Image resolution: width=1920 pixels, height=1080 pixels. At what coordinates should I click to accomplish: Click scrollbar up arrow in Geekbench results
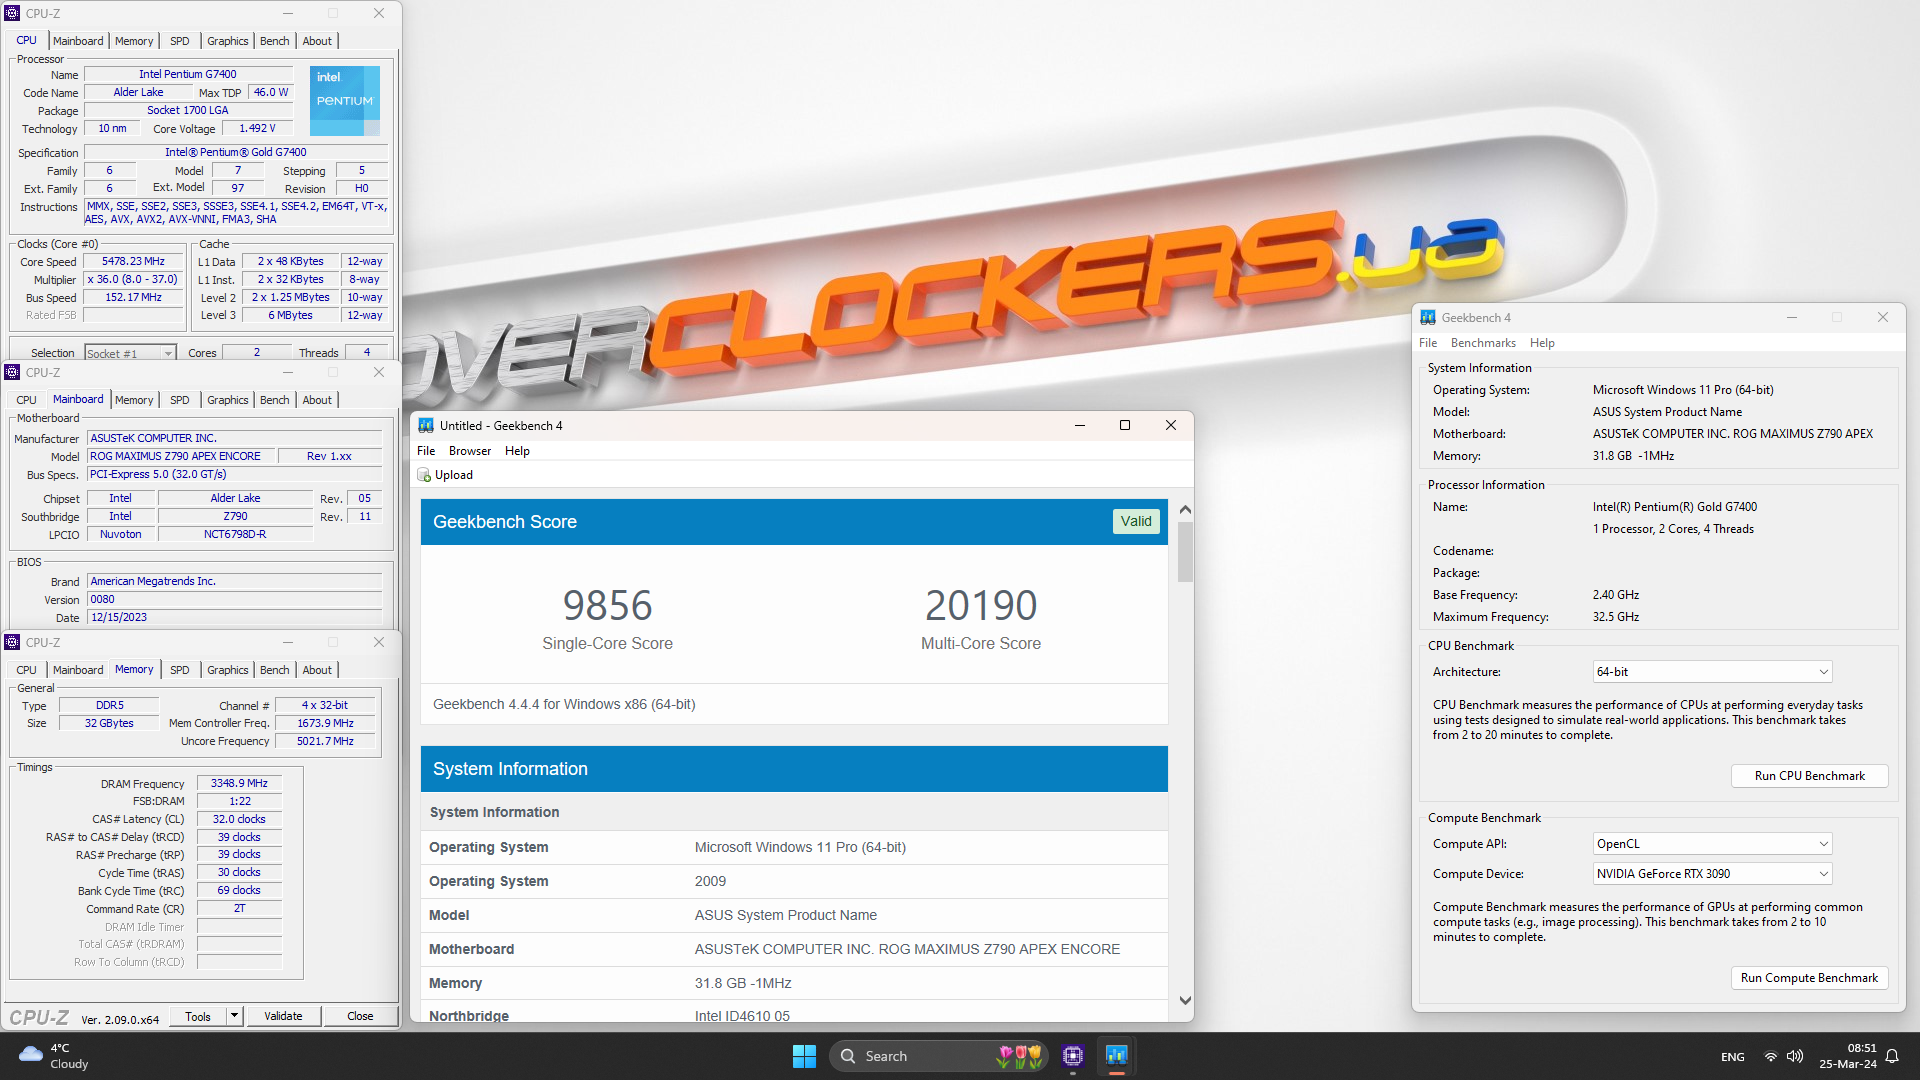click(x=1185, y=510)
